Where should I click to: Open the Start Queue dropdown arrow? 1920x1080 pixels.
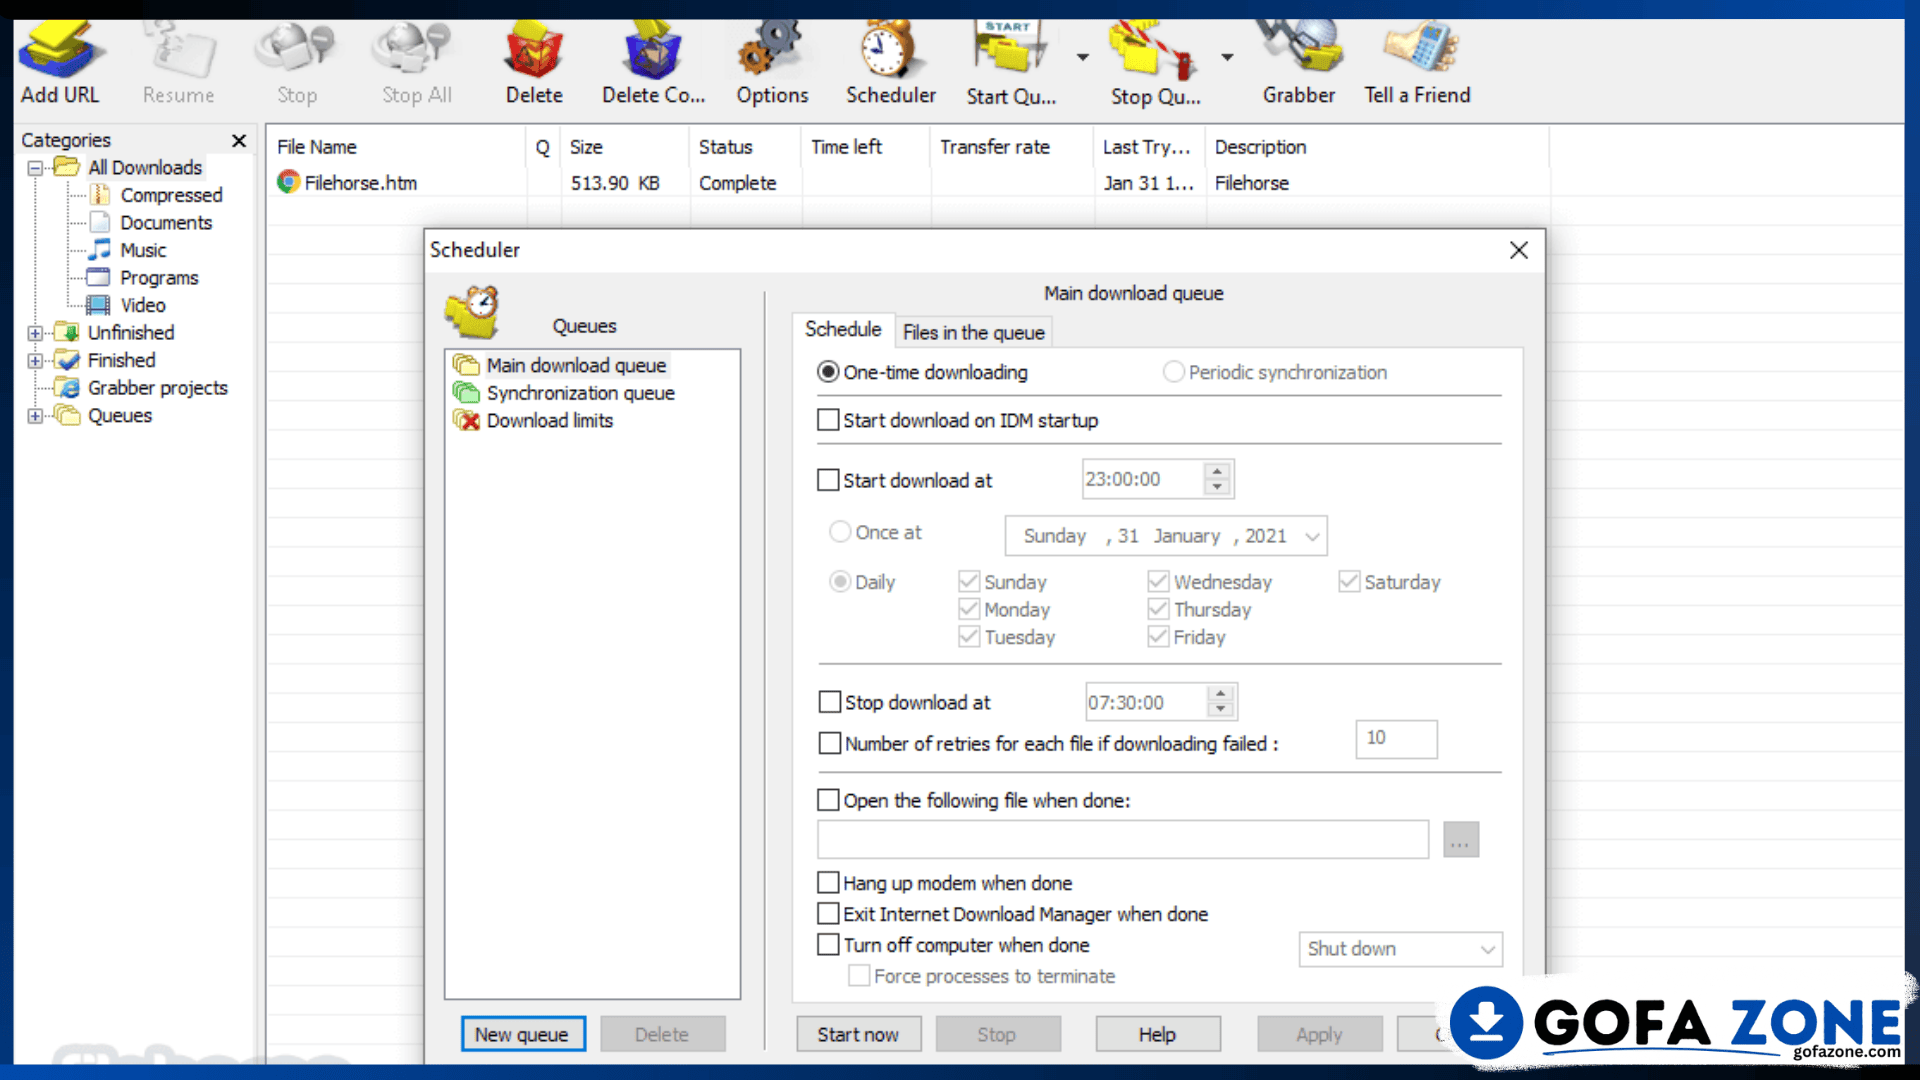point(1082,57)
